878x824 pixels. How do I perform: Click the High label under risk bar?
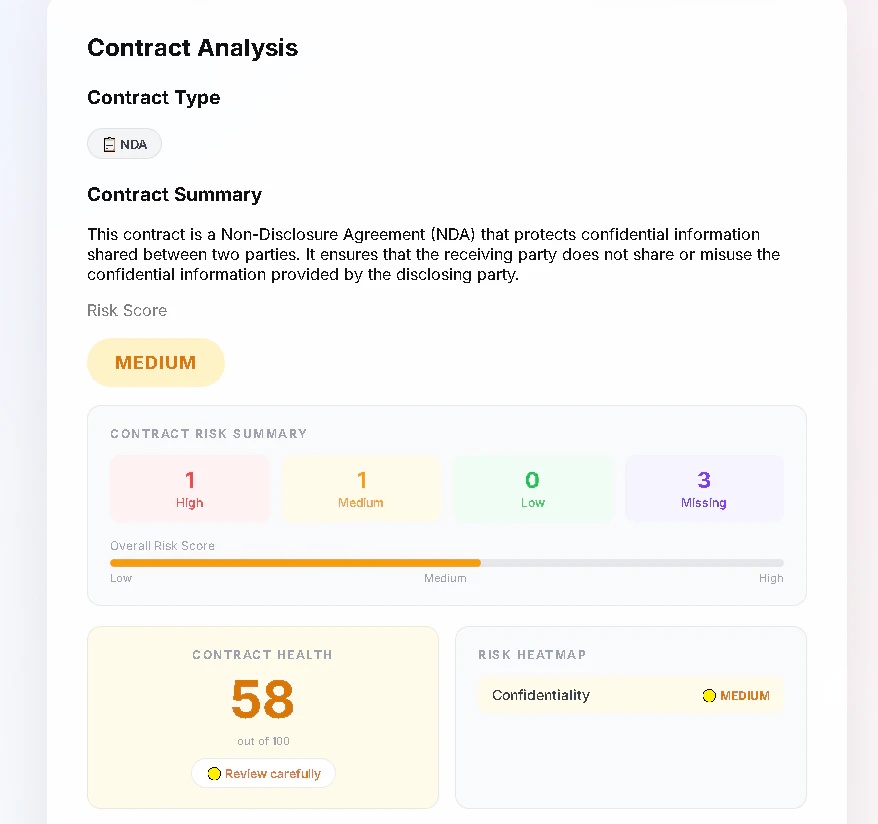pos(771,578)
